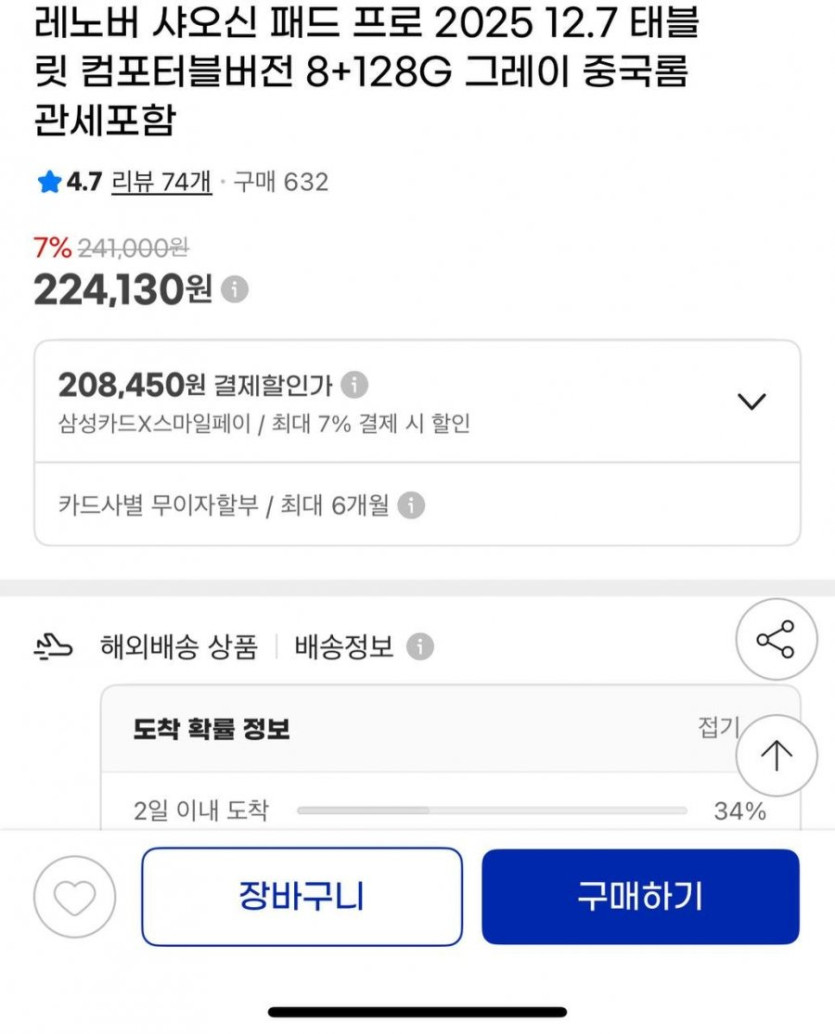Collapse arrival info with 접기
Image resolution: width=835 pixels, height=1034 pixels.
pyautogui.click(x=717, y=728)
